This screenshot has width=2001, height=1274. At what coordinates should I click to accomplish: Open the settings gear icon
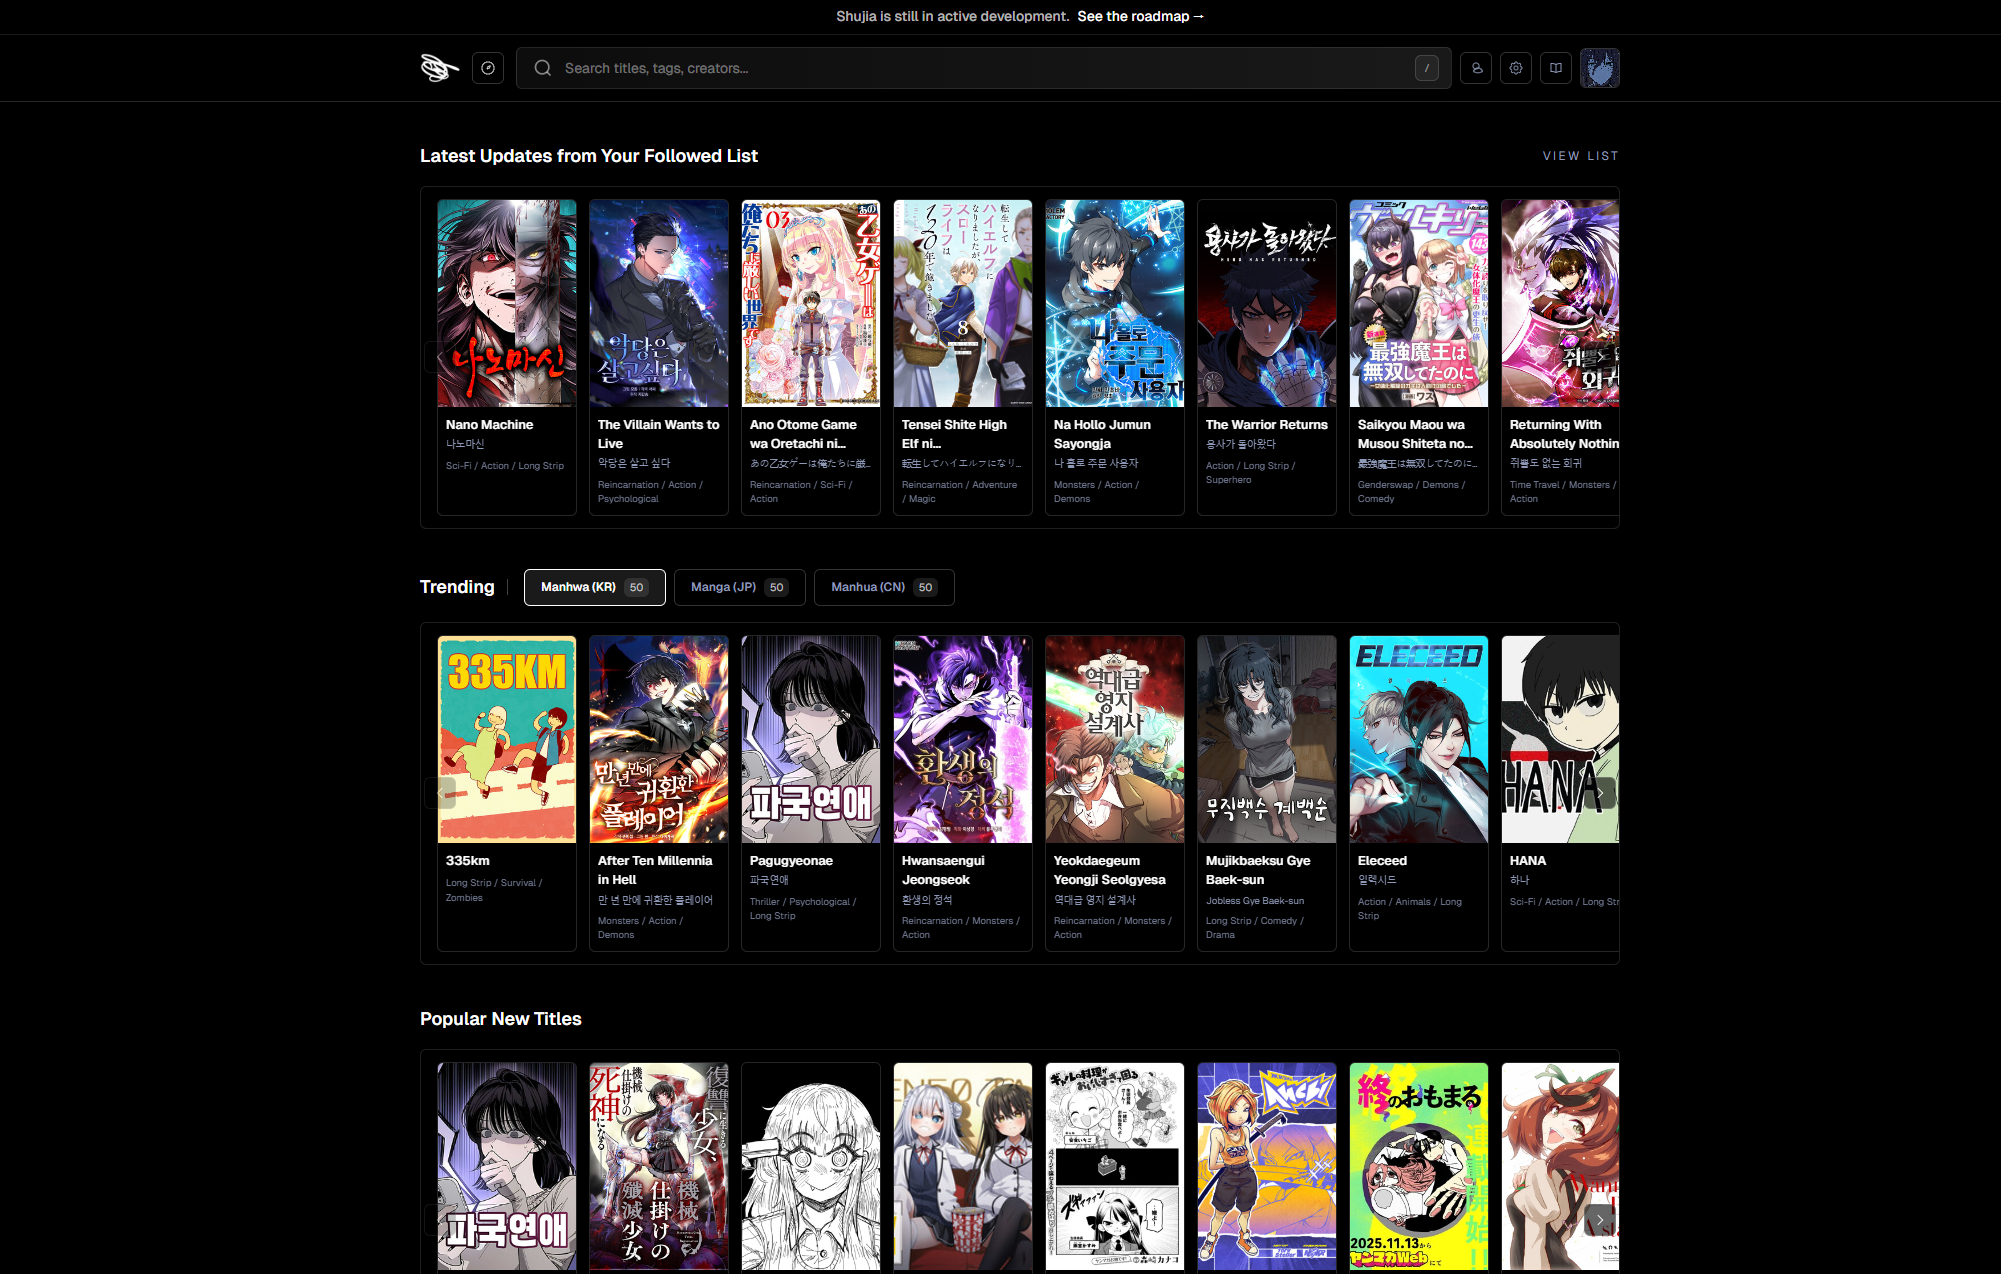click(x=1516, y=68)
